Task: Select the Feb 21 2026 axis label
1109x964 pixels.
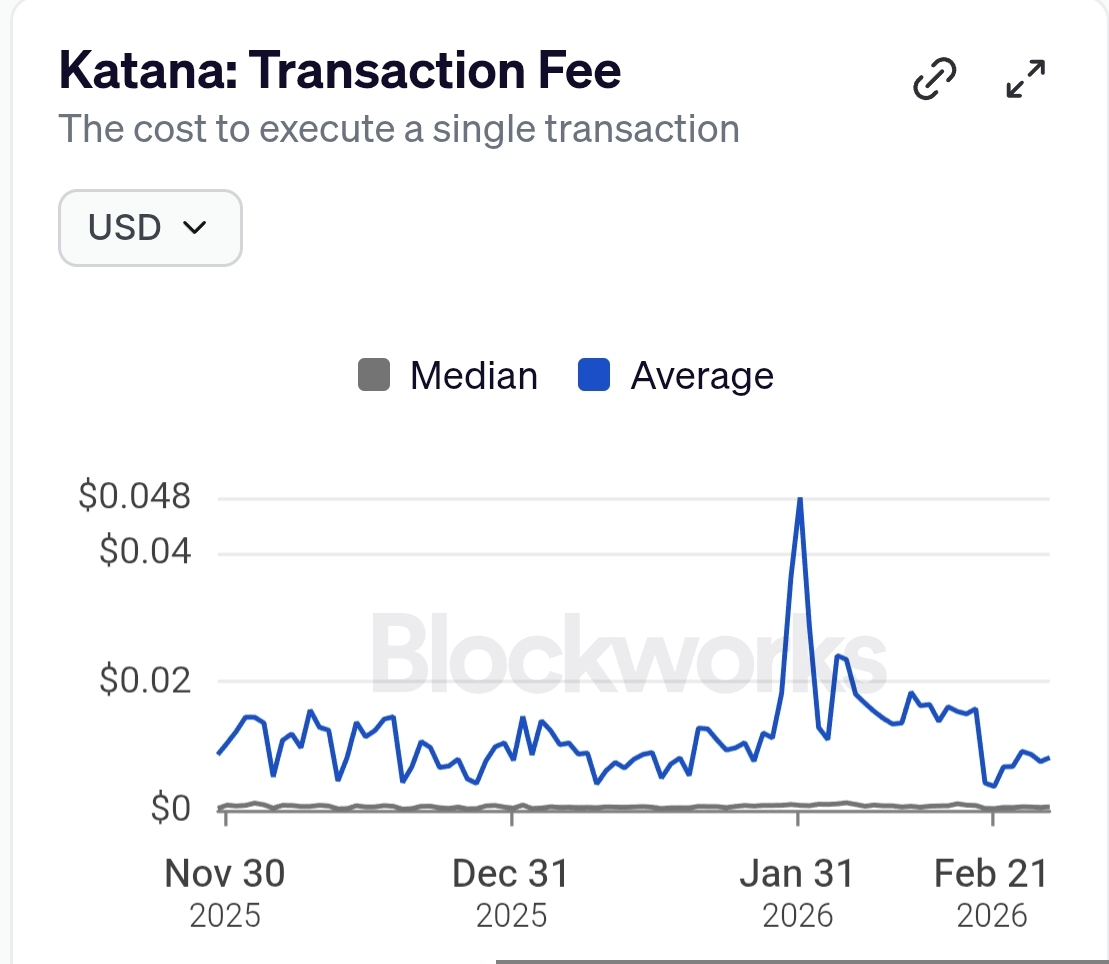Action: (991, 888)
